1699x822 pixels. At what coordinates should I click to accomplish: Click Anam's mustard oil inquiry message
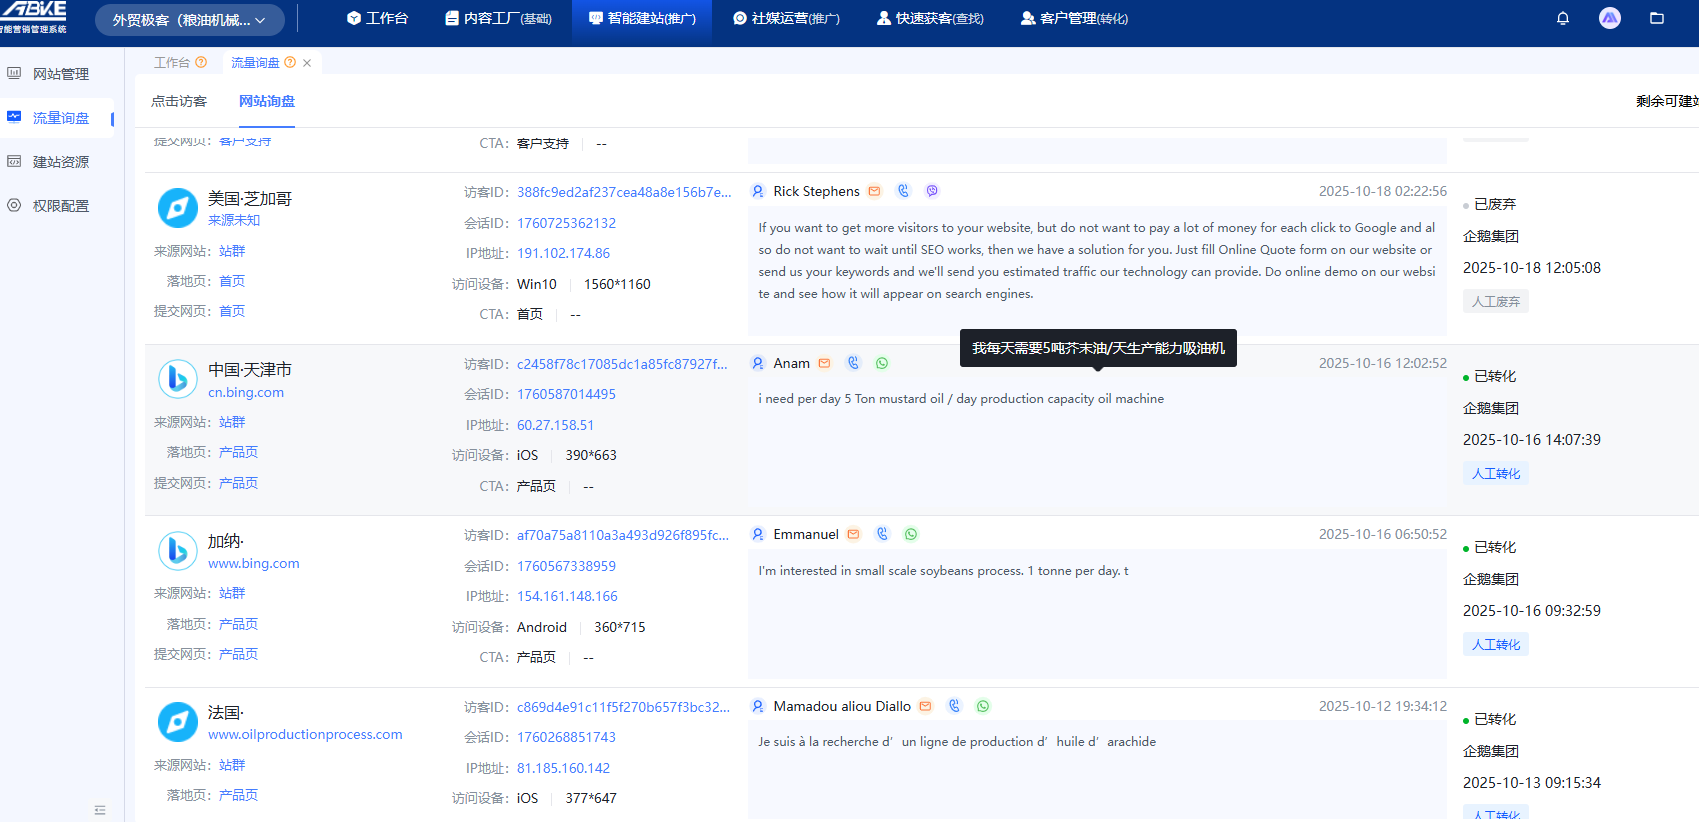coord(961,399)
